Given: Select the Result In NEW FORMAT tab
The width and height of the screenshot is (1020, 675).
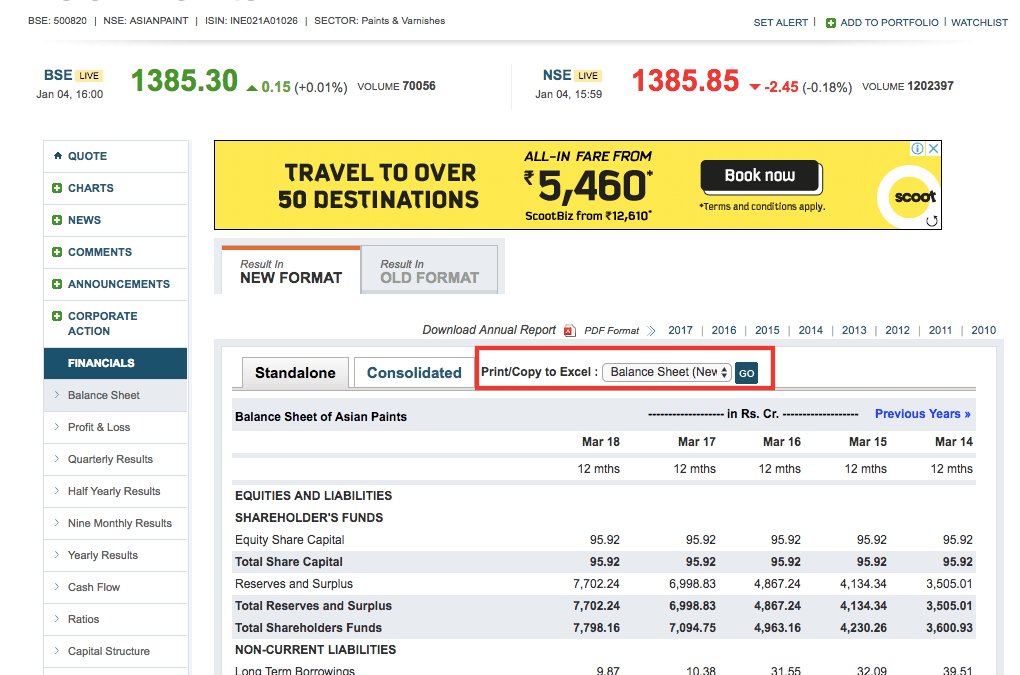Looking at the screenshot, I should [x=291, y=271].
